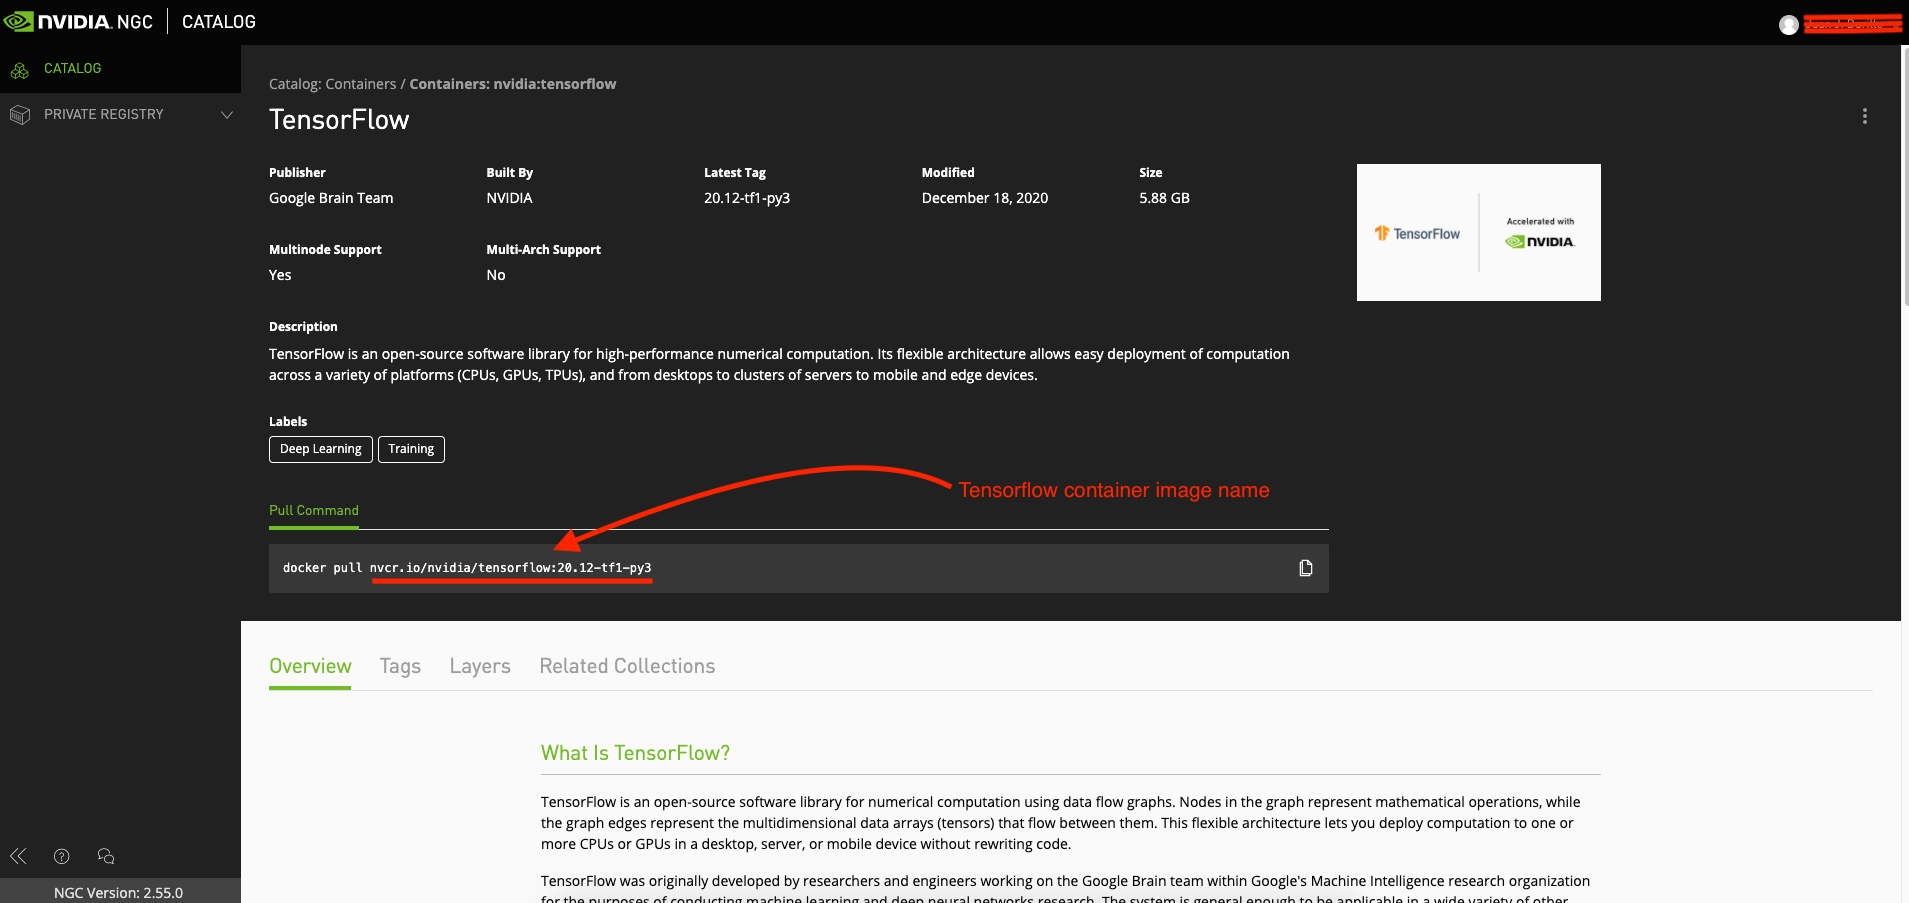This screenshot has height=903, width=1909.
Task: Switch to the Overview tab
Action: pyautogui.click(x=310, y=666)
